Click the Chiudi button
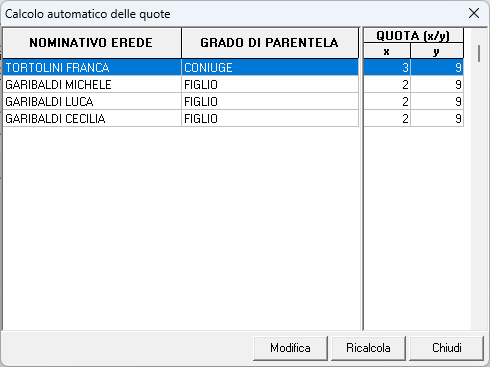 tap(446, 348)
